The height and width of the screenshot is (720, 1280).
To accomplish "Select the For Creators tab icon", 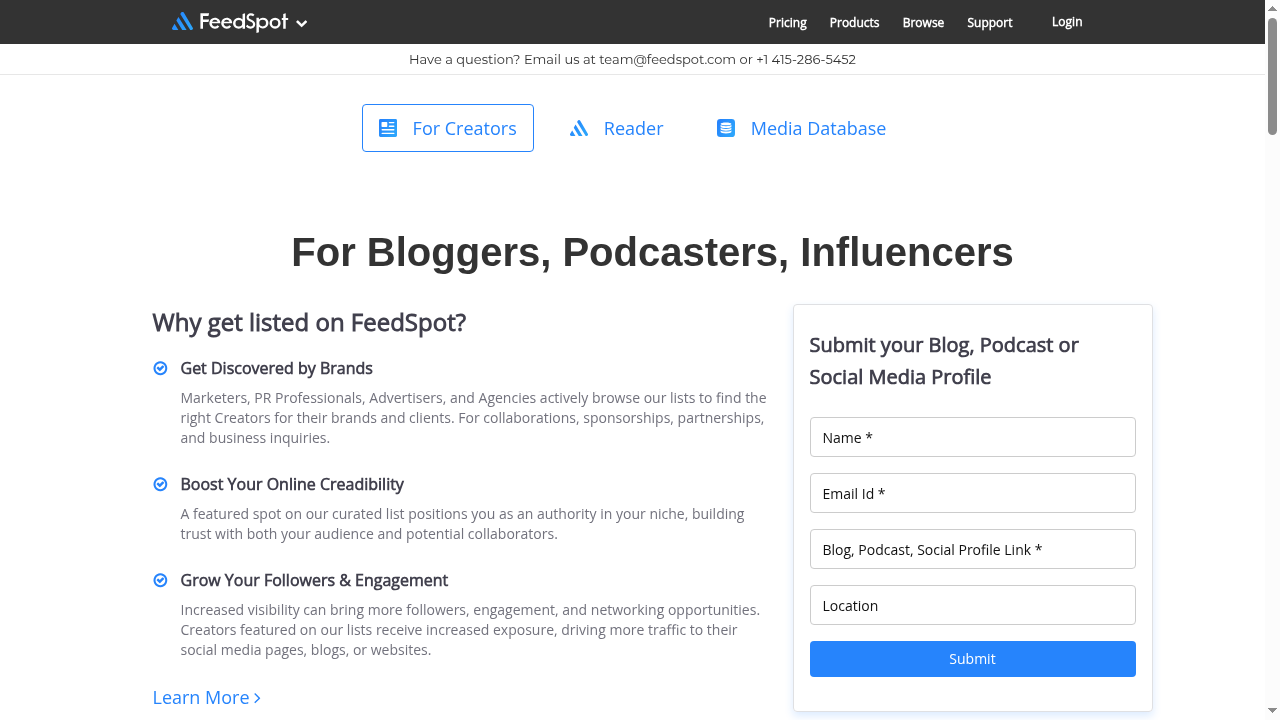I will tap(388, 128).
